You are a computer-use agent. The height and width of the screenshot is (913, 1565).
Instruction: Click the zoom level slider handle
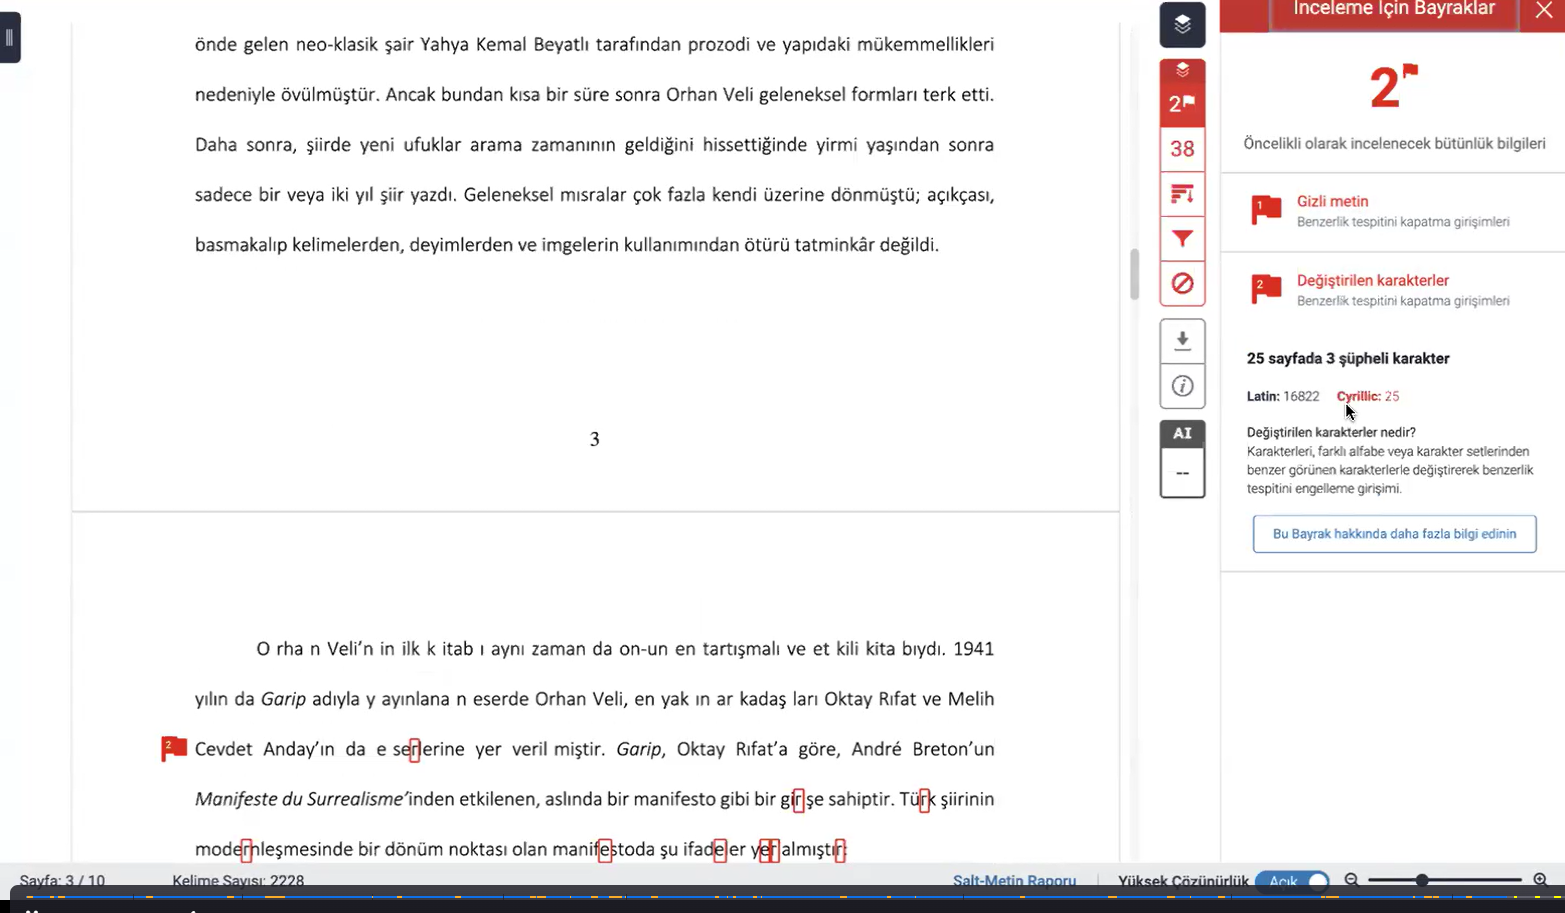point(1421,880)
